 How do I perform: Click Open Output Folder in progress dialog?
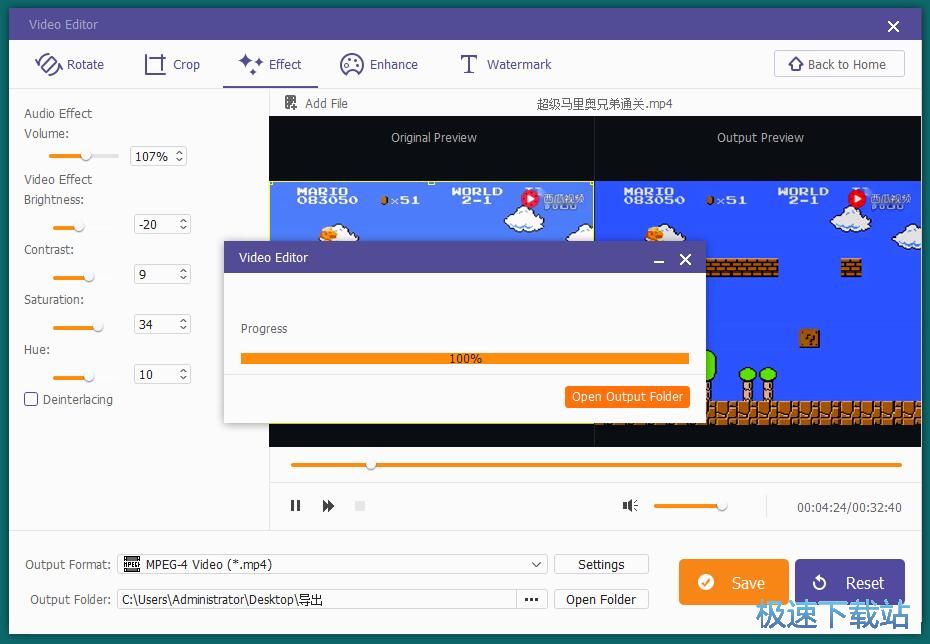627,397
